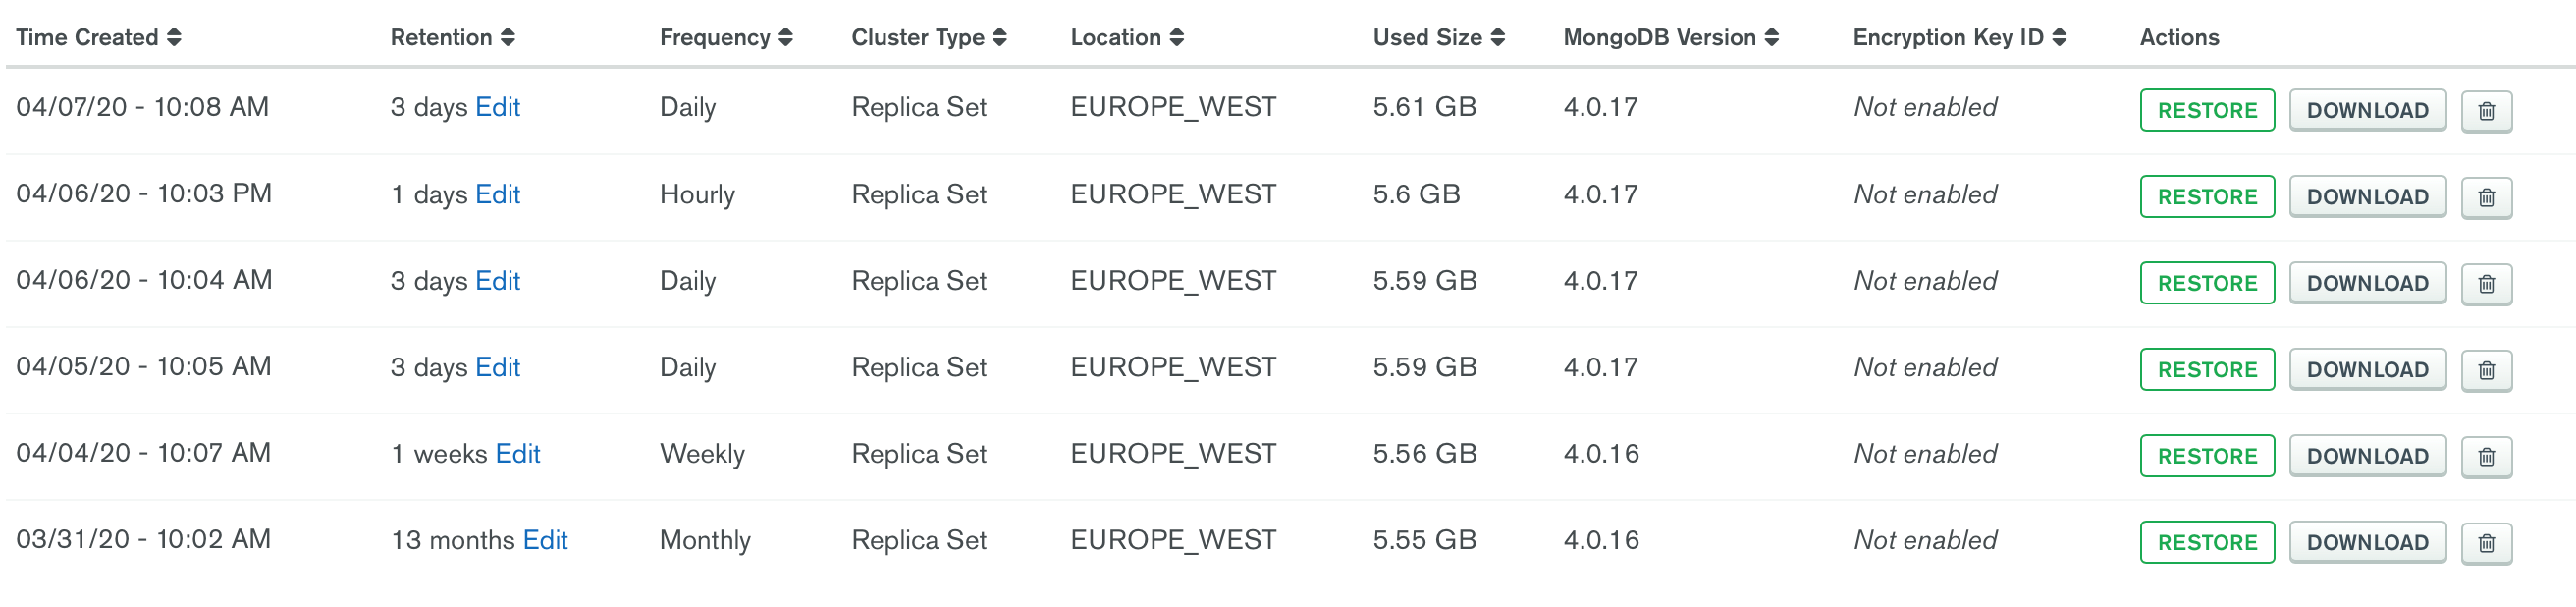Delete the 04/07/20 10:08 AM snapshot

[x=2486, y=110]
